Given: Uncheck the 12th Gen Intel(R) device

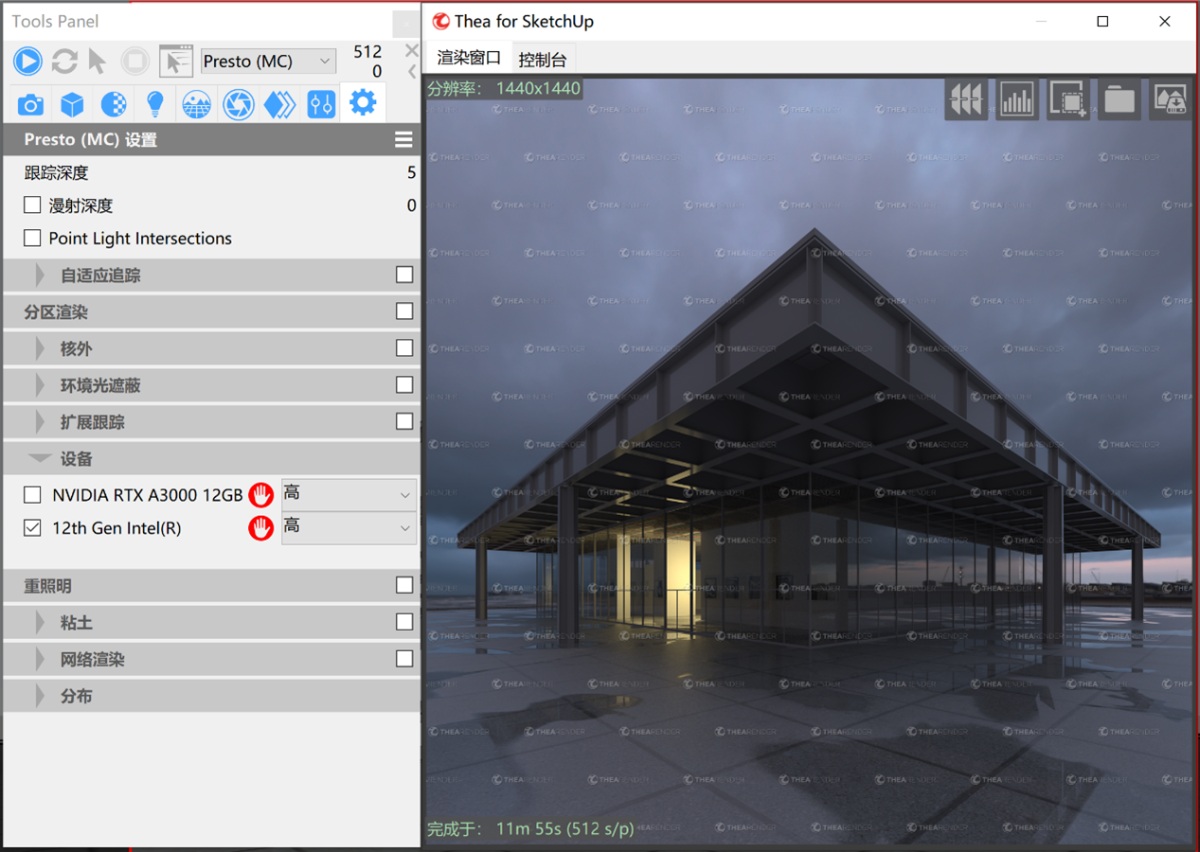Looking at the screenshot, I should click(x=33, y=528).
